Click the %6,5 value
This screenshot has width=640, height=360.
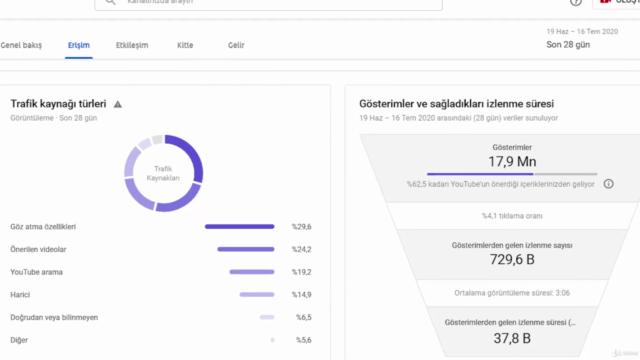pos(304,317)
